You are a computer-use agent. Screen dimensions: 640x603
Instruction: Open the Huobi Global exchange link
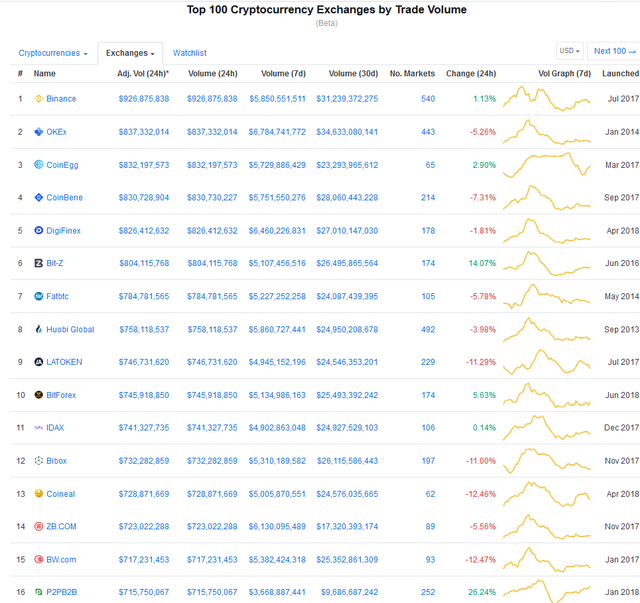point(70,329)
